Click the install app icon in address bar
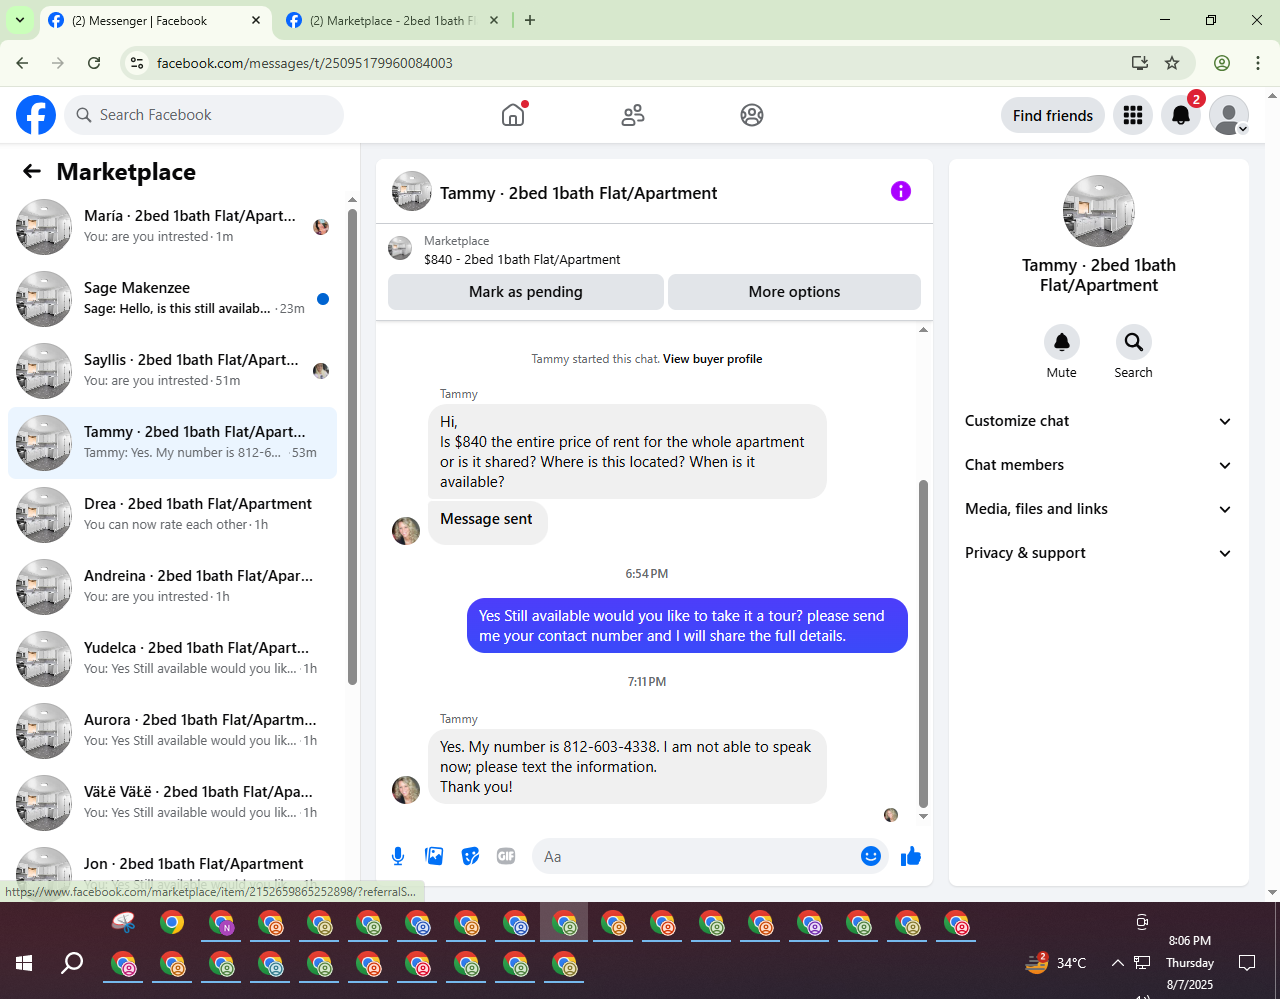1280x999 pixels. click(1140, 63)
